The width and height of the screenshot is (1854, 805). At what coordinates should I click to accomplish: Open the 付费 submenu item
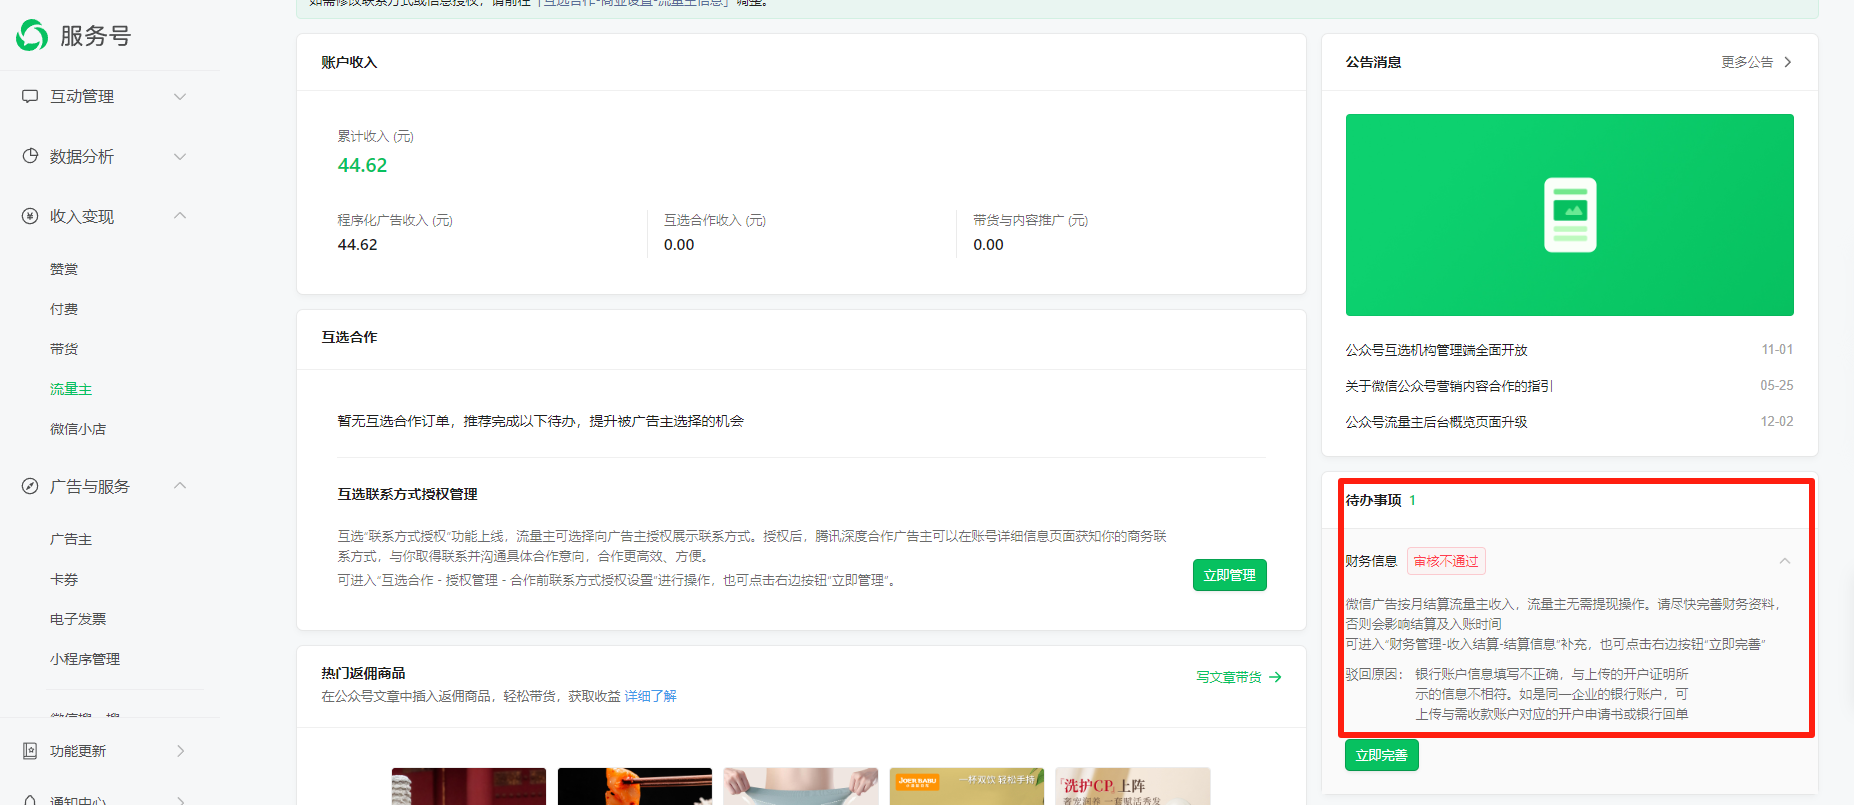64,309
